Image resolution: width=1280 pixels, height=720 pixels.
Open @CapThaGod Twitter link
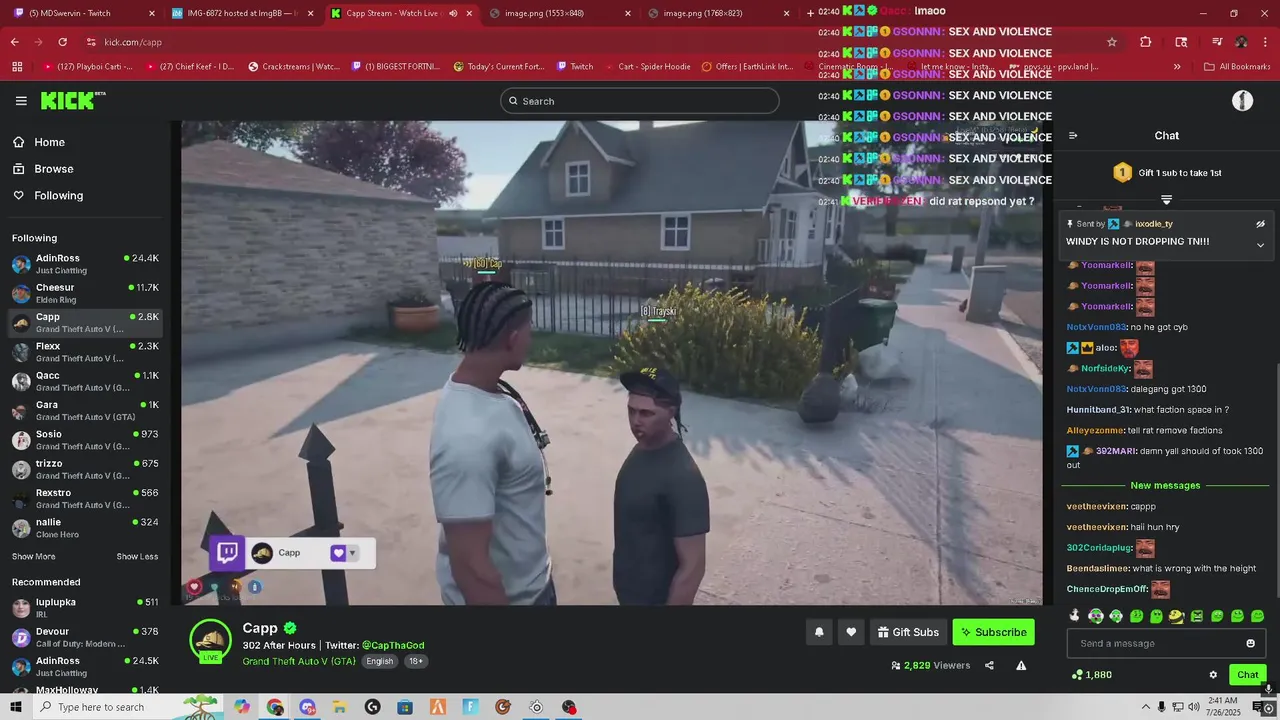click(393, 646)
